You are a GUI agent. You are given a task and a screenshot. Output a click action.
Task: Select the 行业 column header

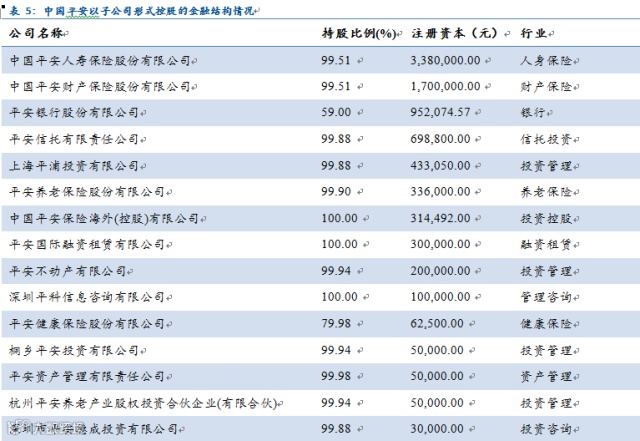(x=533, y=33)
